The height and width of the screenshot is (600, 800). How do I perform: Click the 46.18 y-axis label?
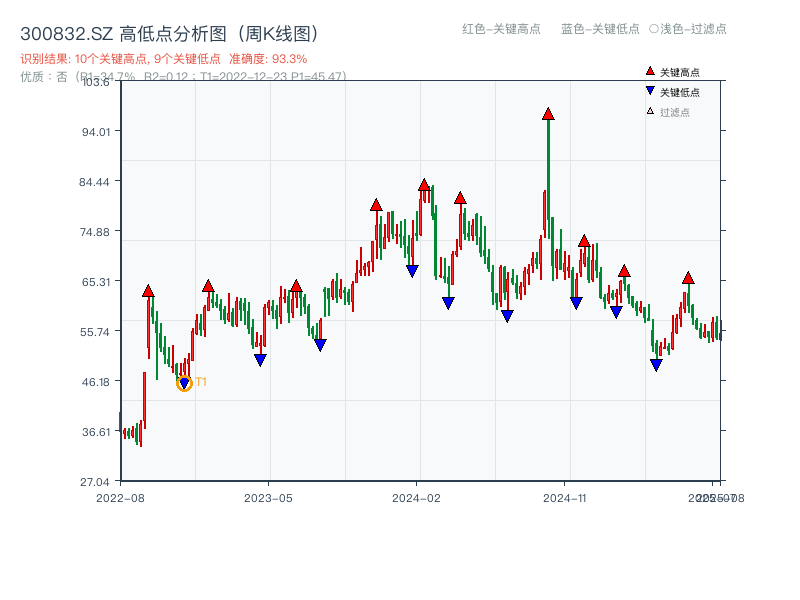[x=96, y=382]
